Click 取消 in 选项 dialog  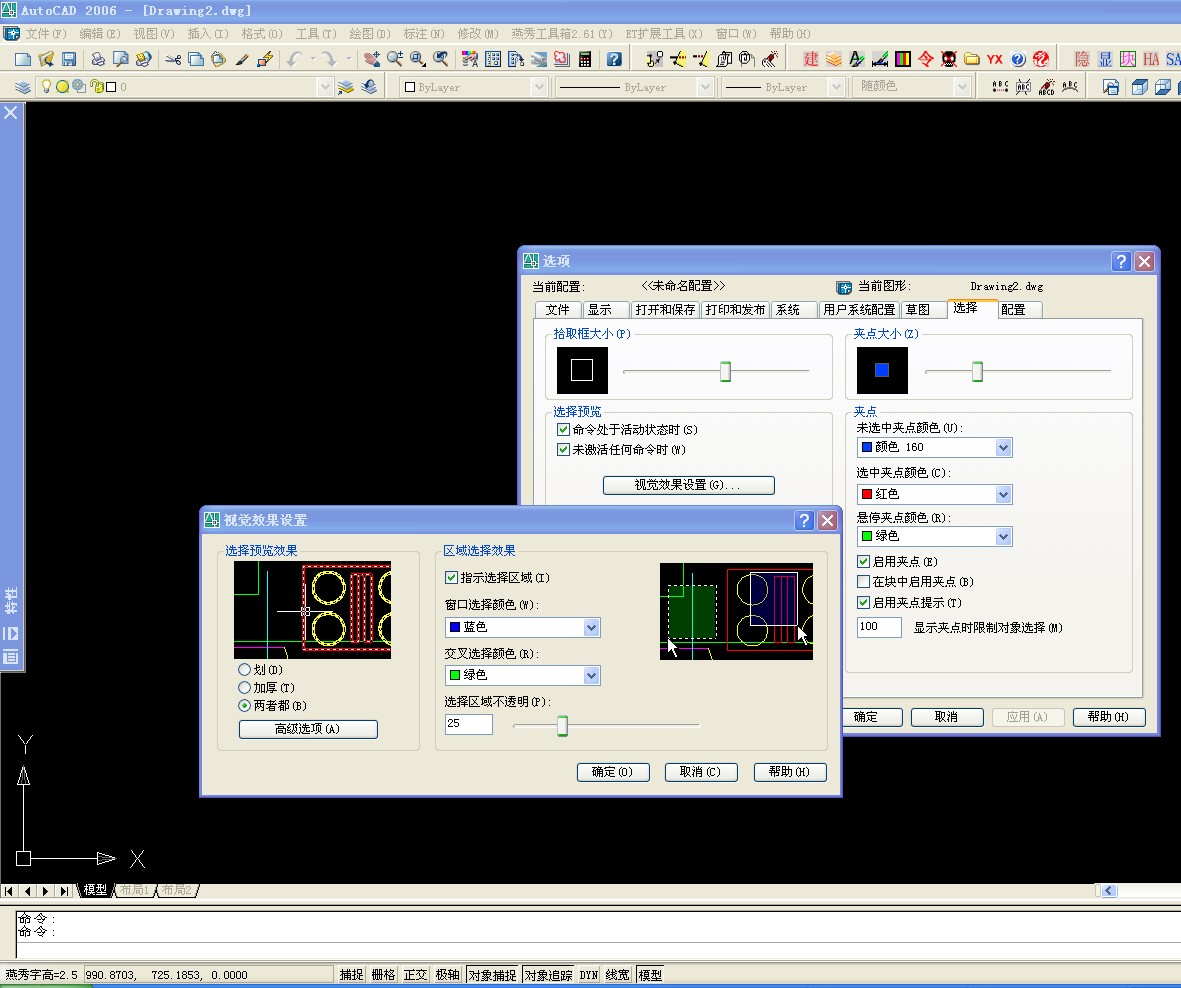point(947,717)
